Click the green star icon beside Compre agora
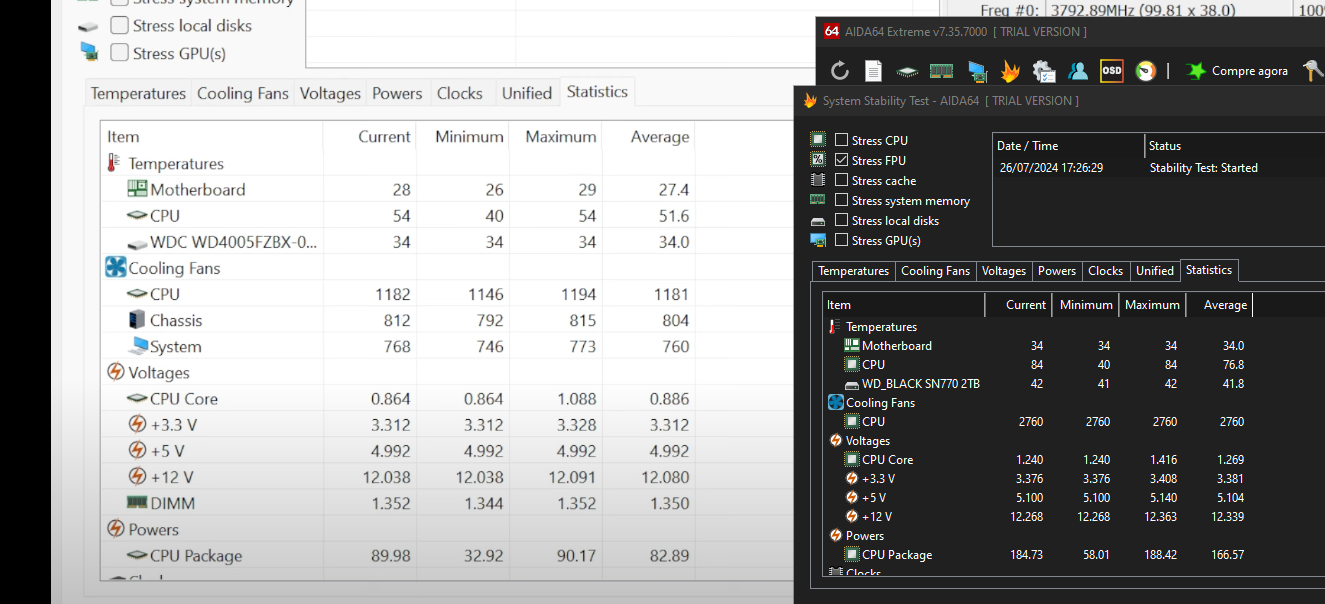 (1195, 71)
